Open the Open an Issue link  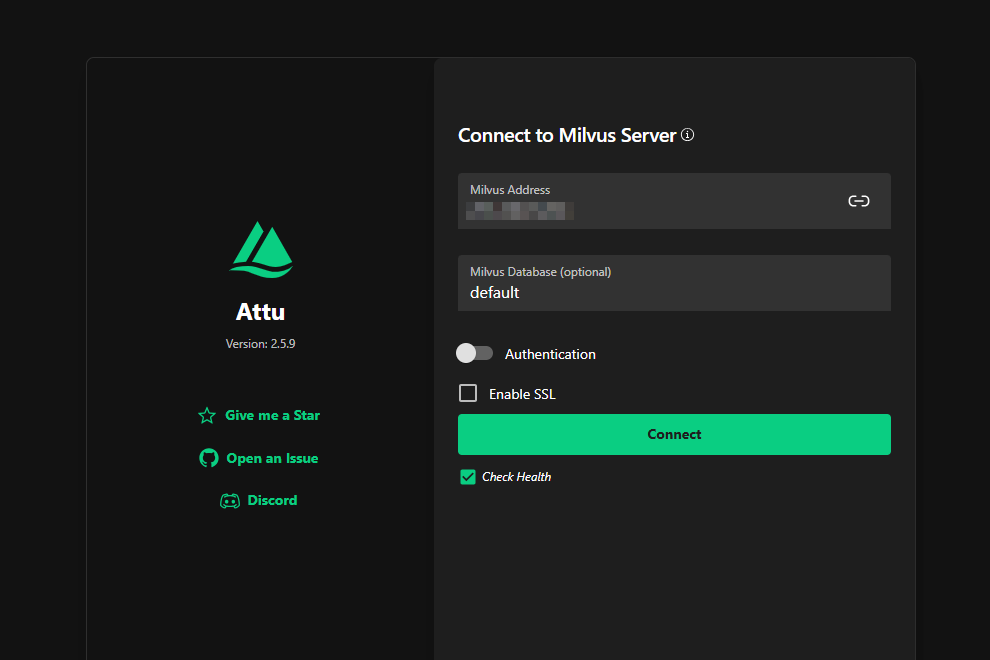click(x=272, y=459)
